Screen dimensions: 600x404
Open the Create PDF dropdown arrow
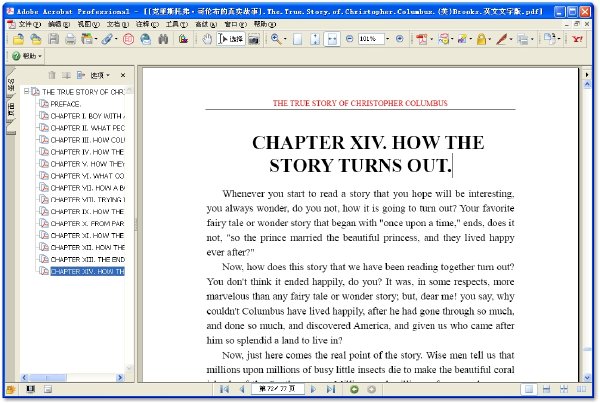pyautogui.click(x=432, y=39)
